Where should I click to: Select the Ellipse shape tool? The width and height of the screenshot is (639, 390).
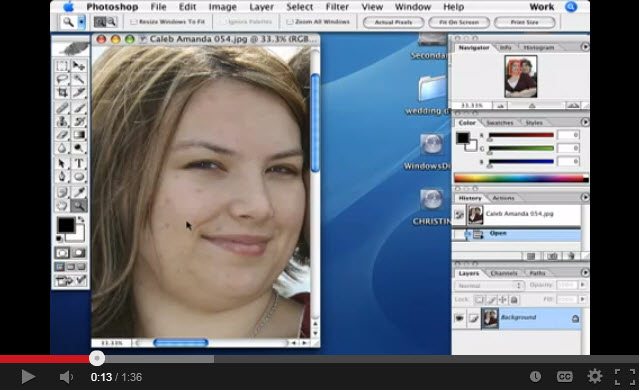coord(79,177)
